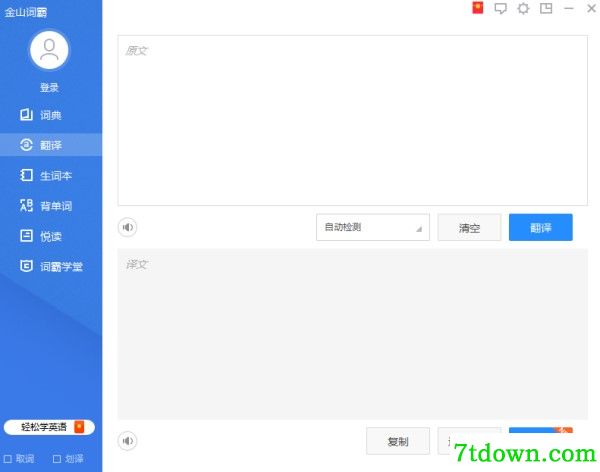The image size is (600, 472).
Task: Click into the 原文 source text box
Action: (x=352, y=120)
